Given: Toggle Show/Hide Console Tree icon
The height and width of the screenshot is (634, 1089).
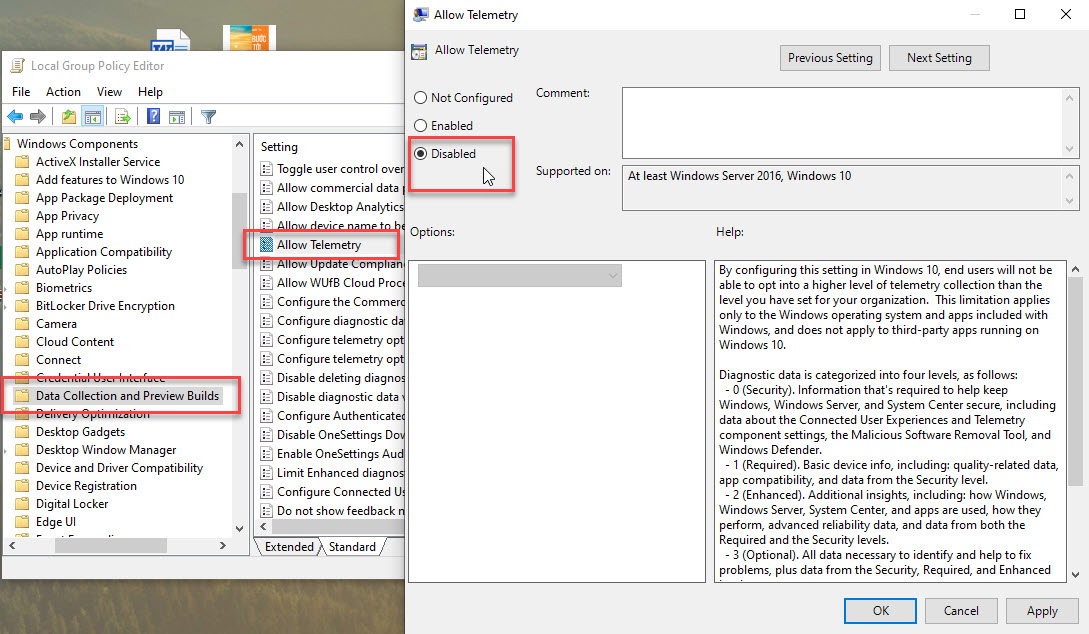Looking at the screenshot, I should tap(93, 117).
